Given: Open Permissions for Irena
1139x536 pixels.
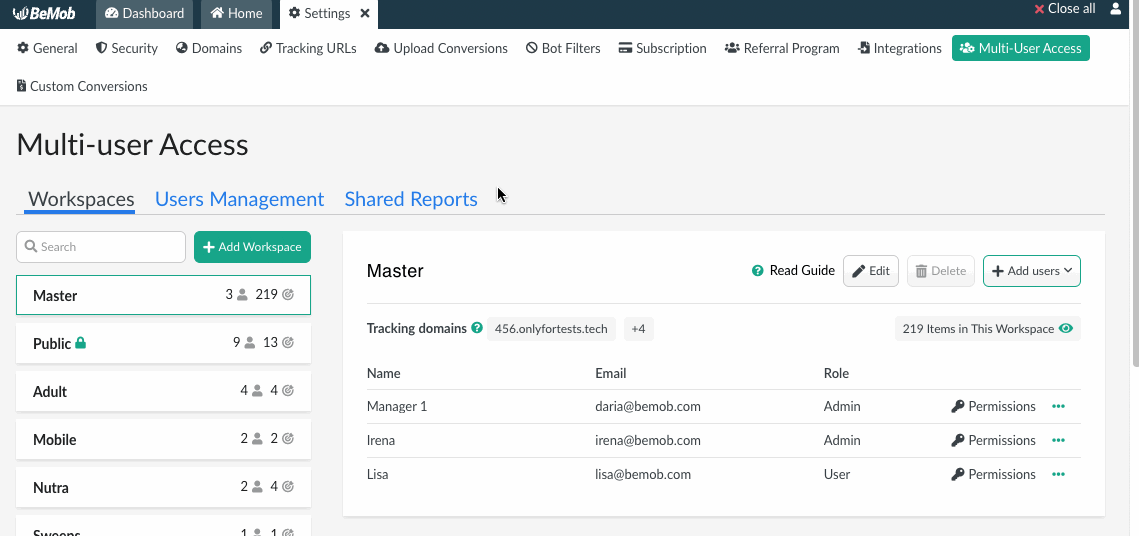Looking at the screenshot, I should [993, 441].
